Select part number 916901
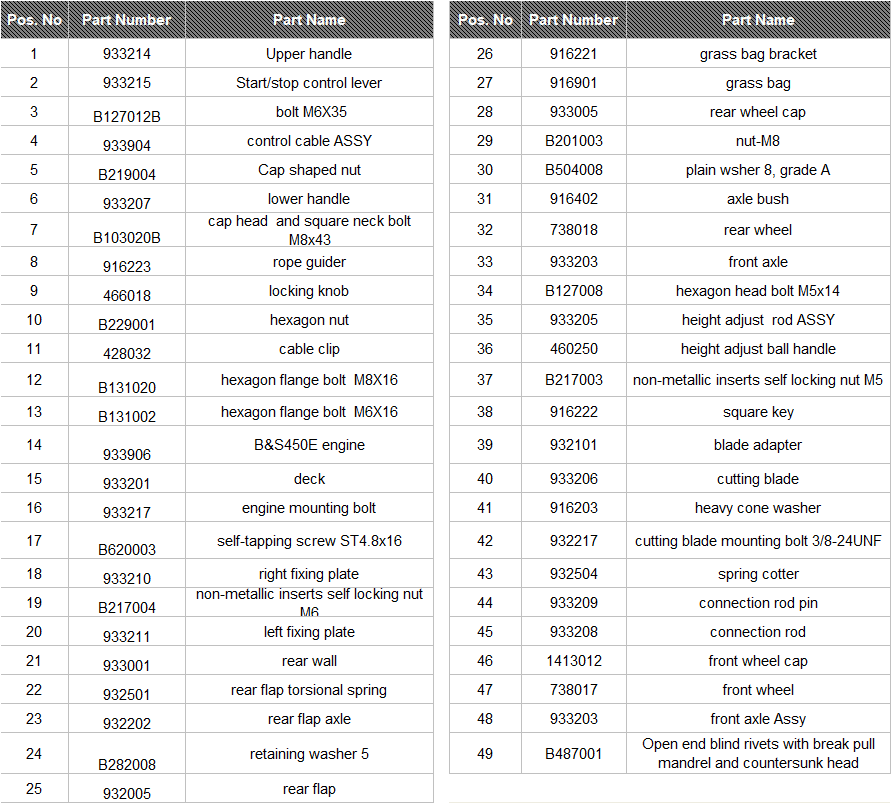891x803 pixels. tap(573, 83)
